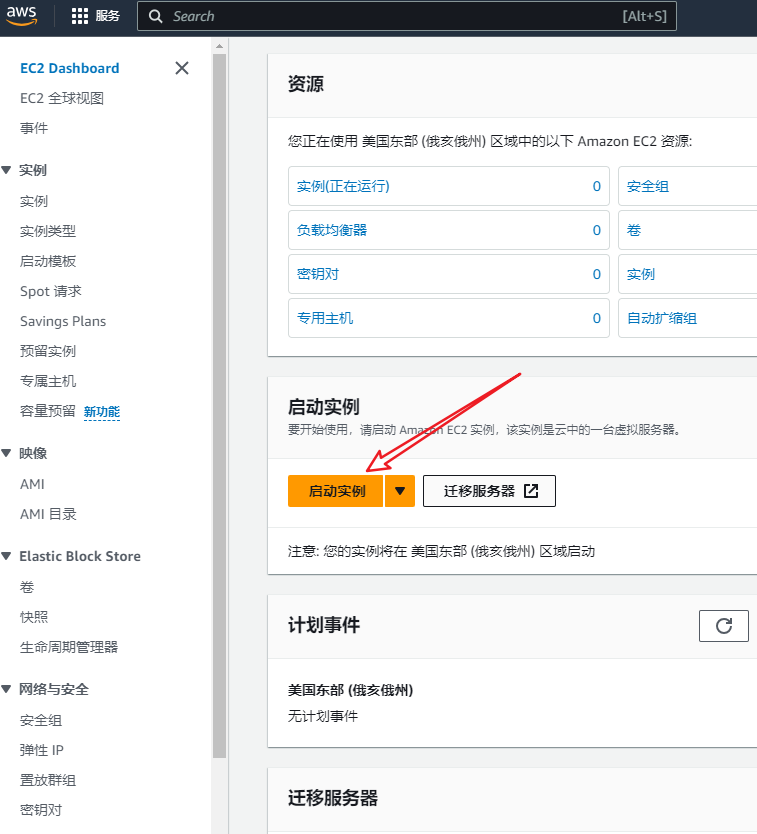
Task: Open 专属主机 in sidebar
Action: [x=48, y=381]
